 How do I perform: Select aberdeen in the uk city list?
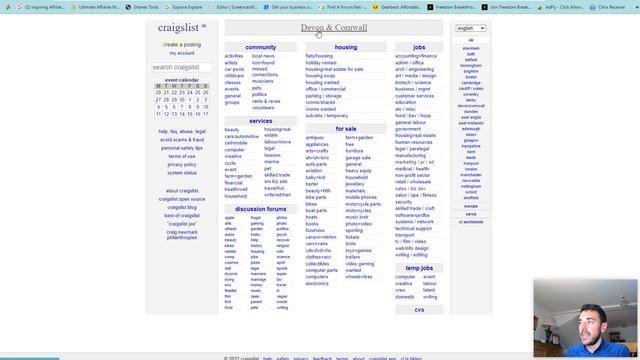pos(471,48)
